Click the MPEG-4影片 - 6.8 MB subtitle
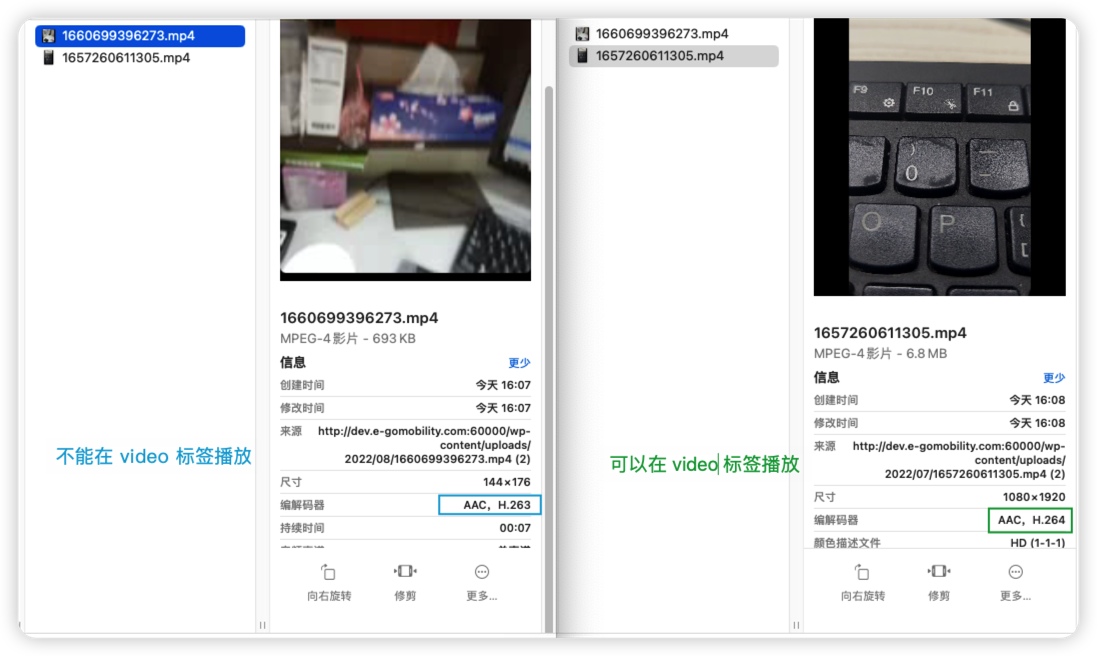The height and width of the screenshot is (656, 1097). [x=880, y=354]
